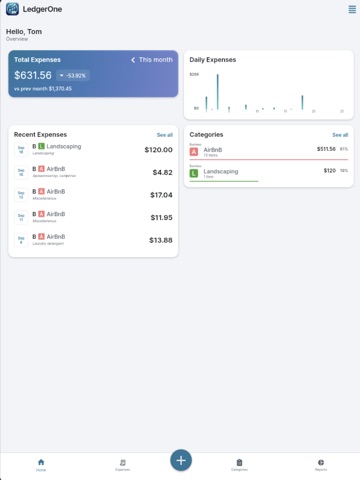Go to previous month using left chevron
The image size is (360, 480).
tap(133, 60)
